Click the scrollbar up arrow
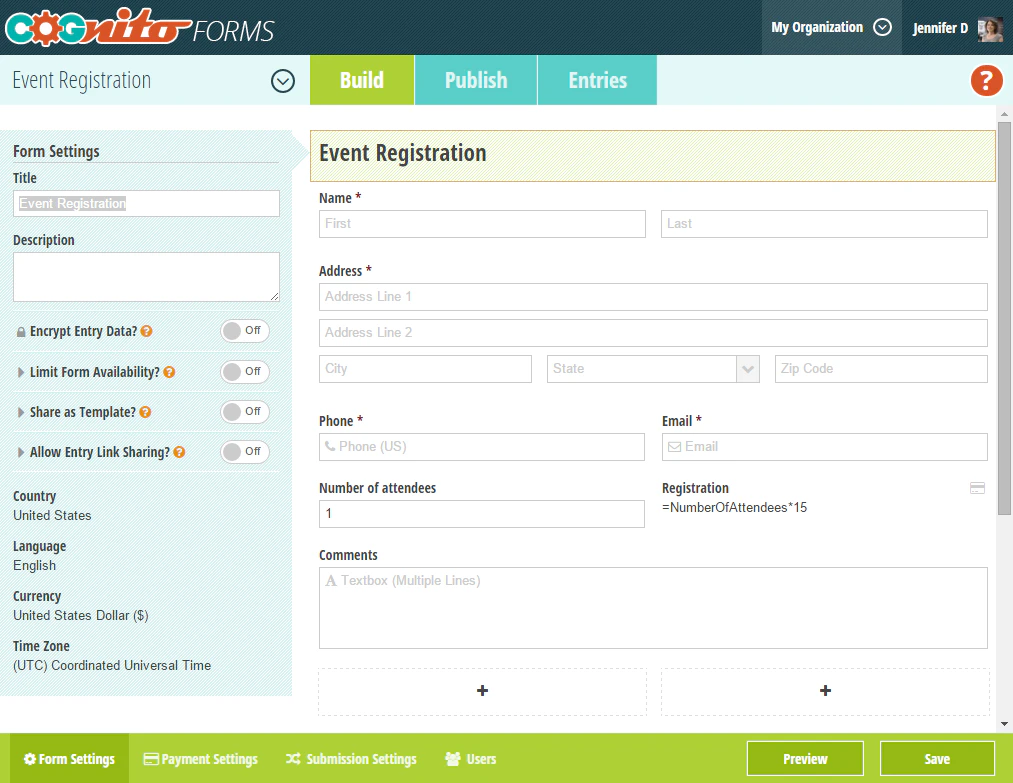The image size is (1013, 783). pyautogui.click(x=1004, y=114)
